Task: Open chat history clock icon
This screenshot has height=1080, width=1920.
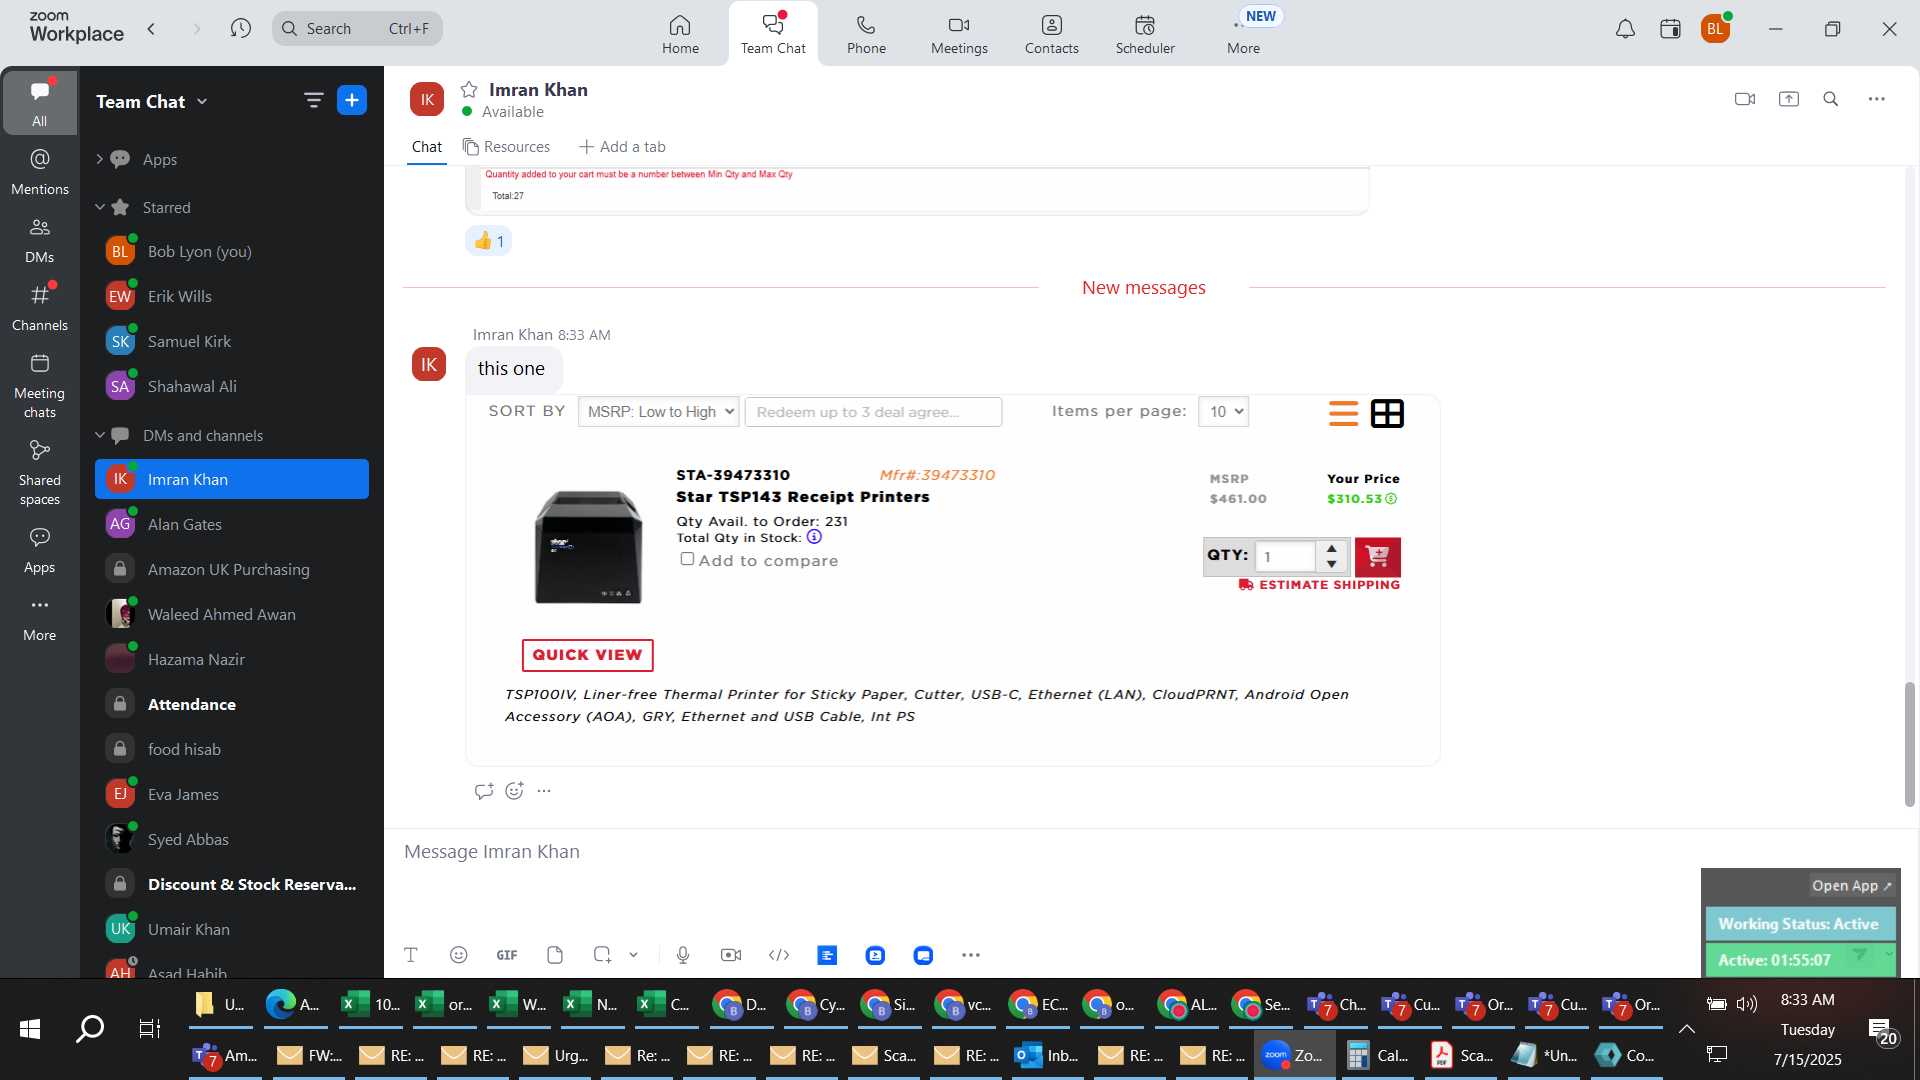Action: pos(240,28)
